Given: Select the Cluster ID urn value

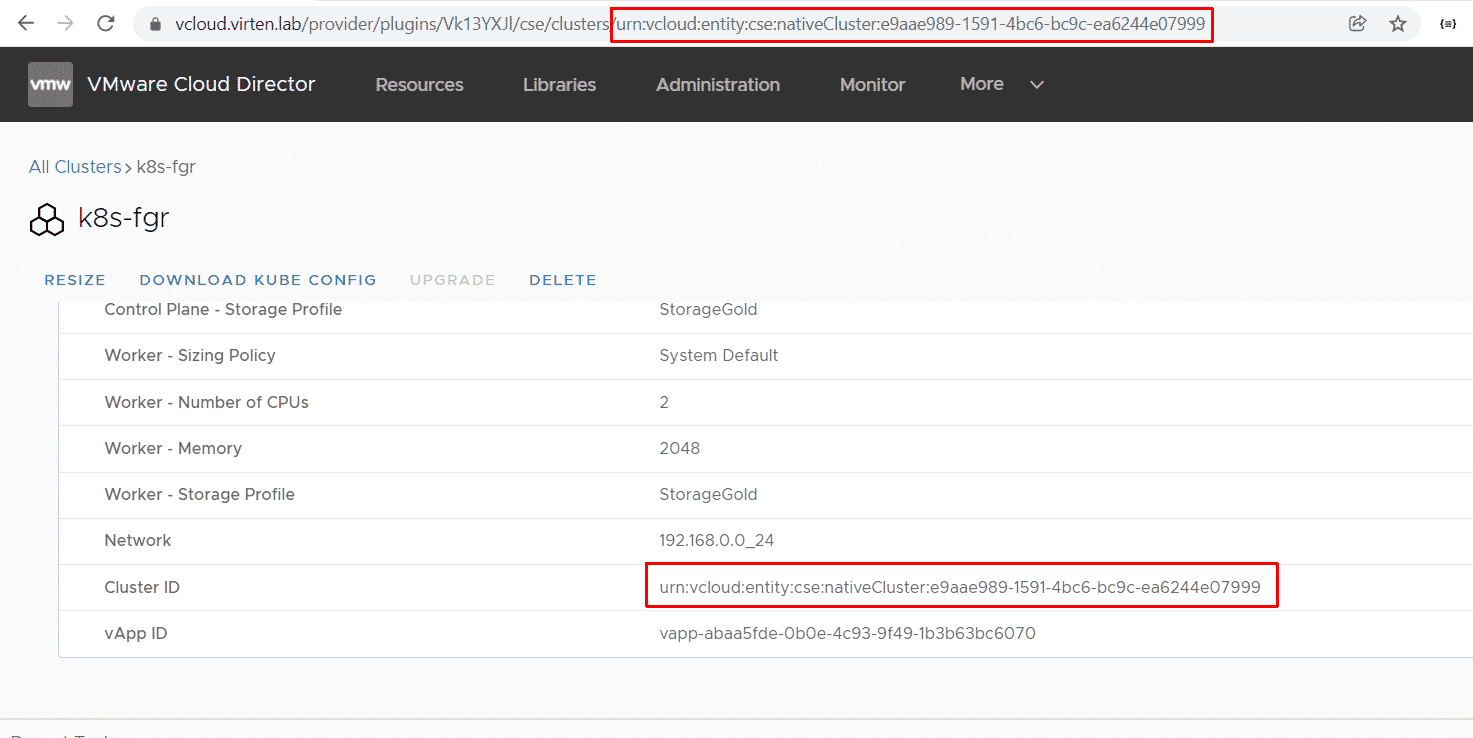Looking at the screenshot, I should 960,587.
